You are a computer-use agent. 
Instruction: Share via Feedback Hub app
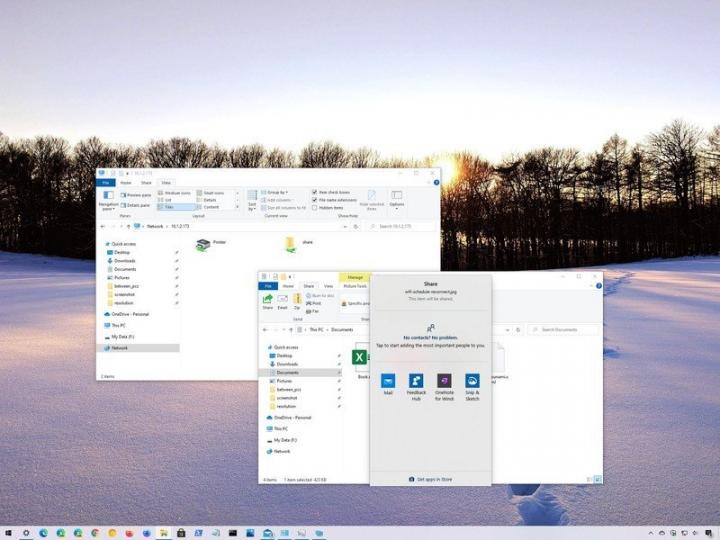coord(416,382)
